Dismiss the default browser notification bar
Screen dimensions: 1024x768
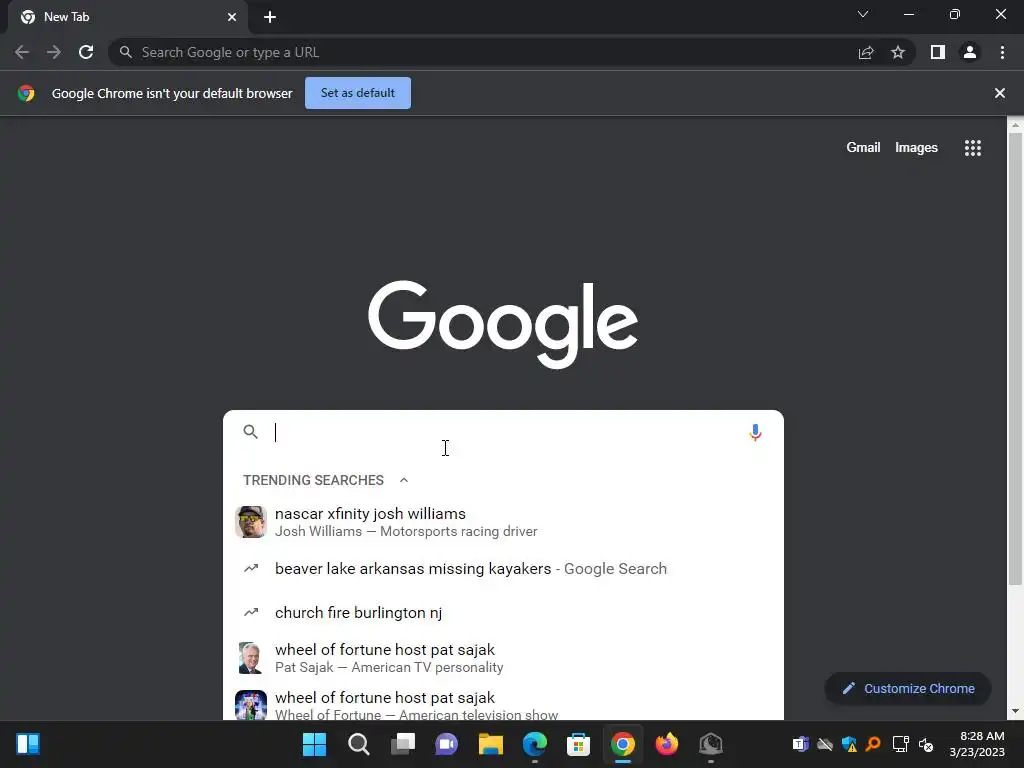999,93
